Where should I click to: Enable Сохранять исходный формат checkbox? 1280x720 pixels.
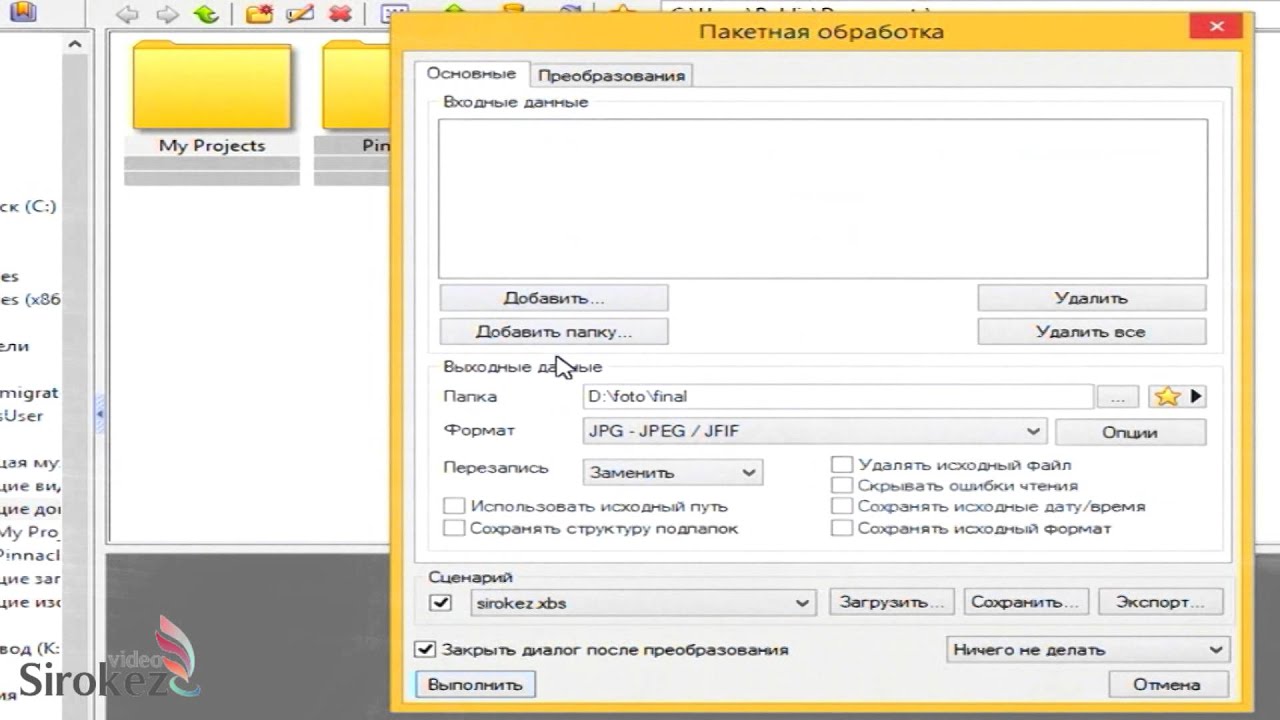point(842,528)
